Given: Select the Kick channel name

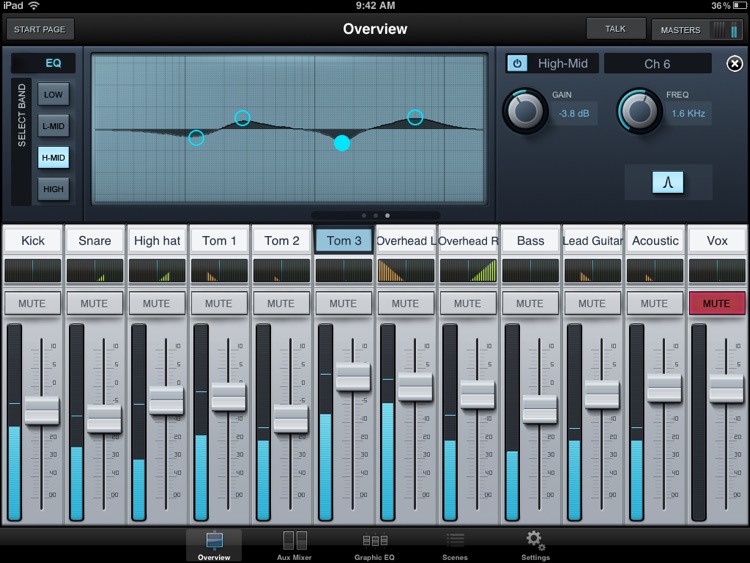Looking at the screenshot, I should (33, 240).
